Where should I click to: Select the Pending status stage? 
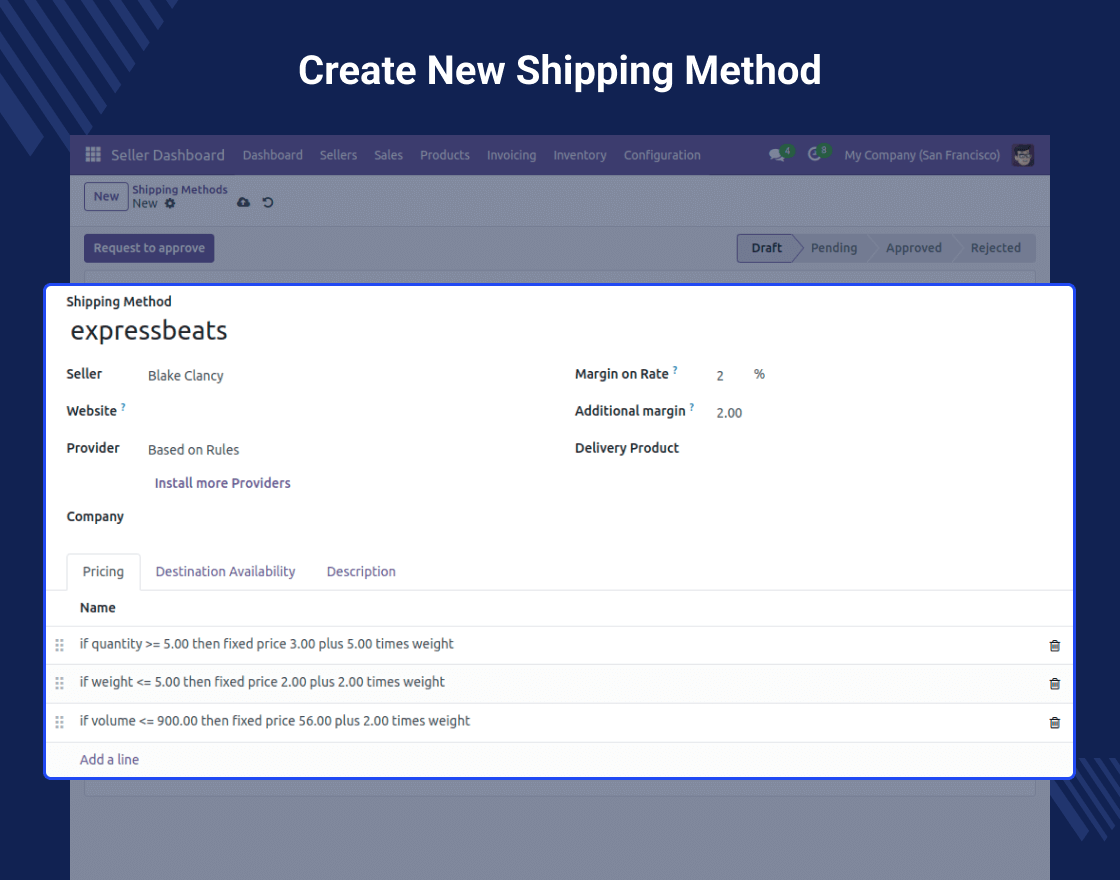tap(834, 248)
